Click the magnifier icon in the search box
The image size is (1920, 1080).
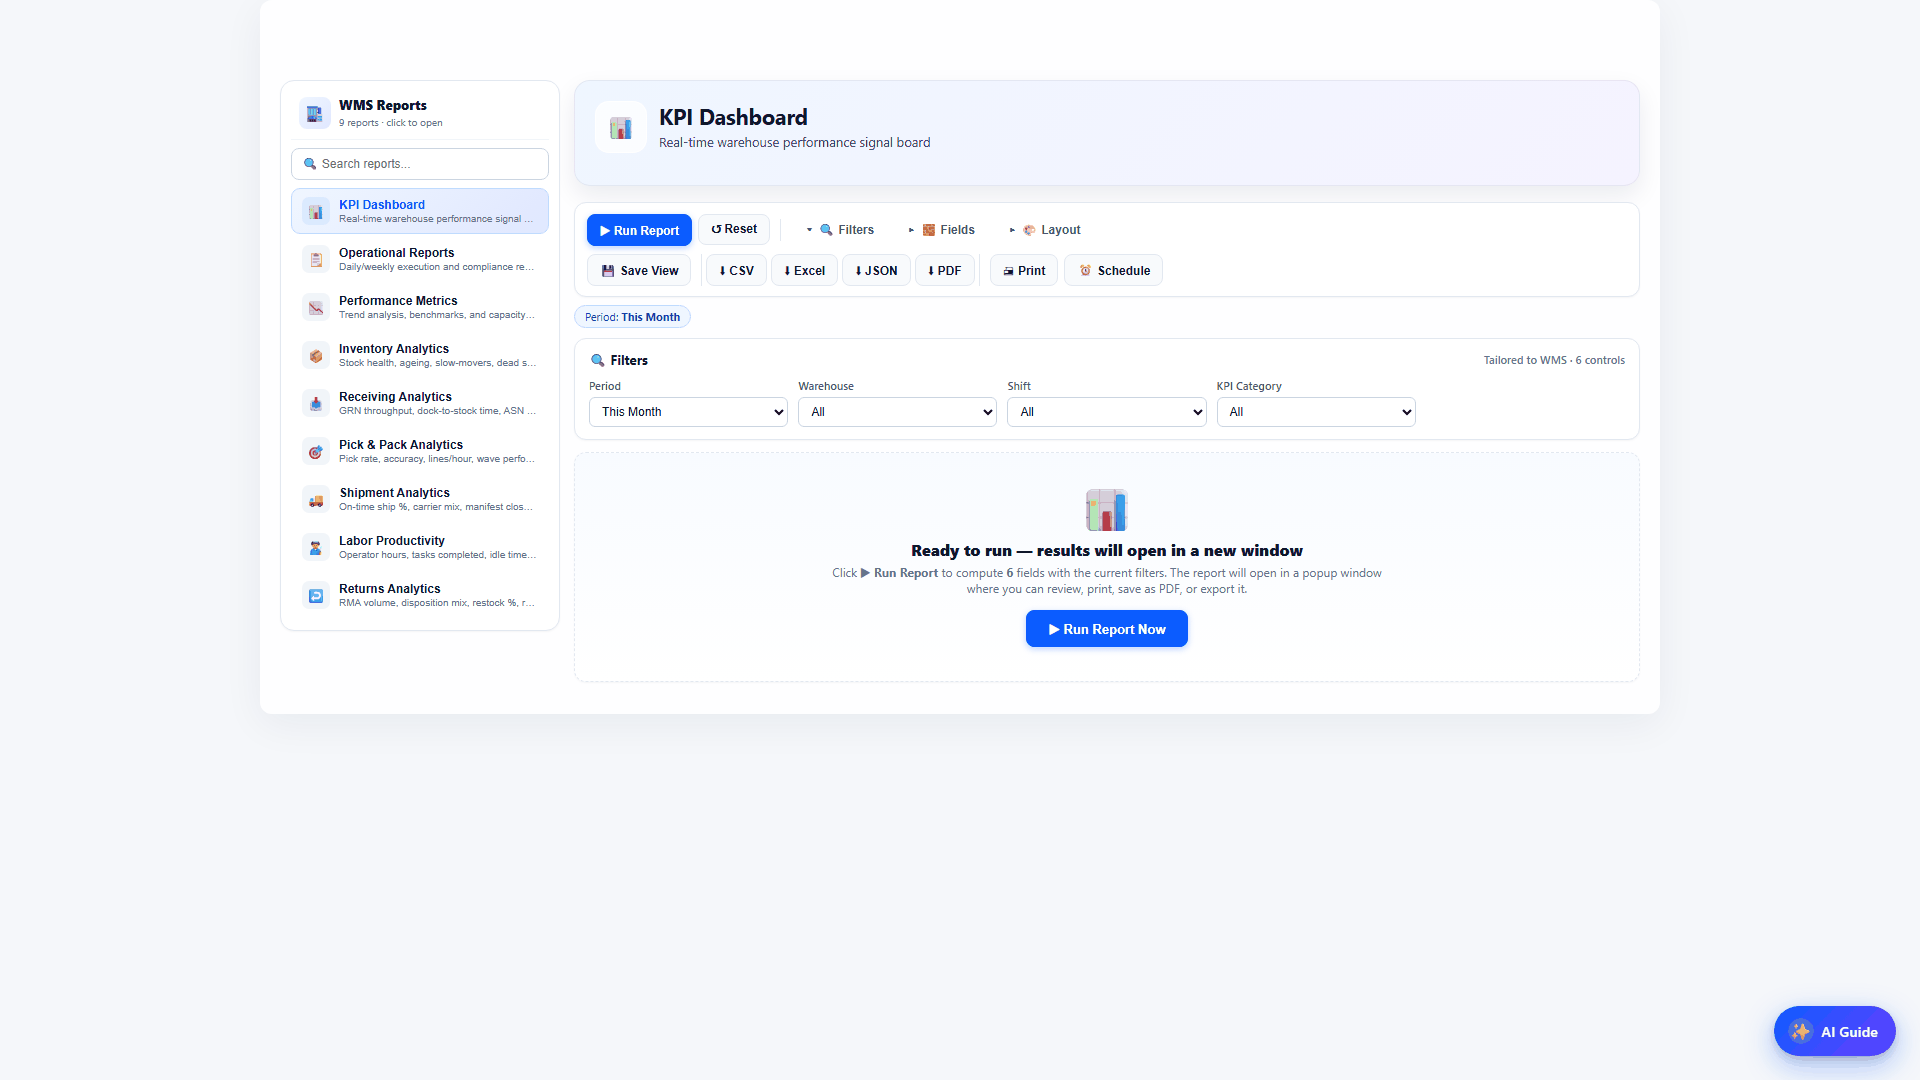[310, 164]
